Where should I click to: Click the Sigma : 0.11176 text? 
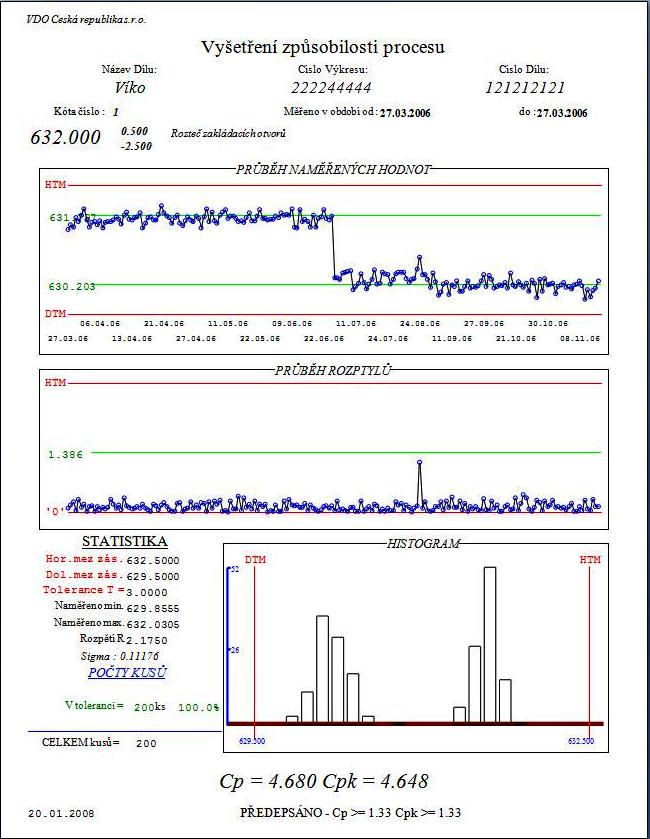pyautogui.click(x=120, y=656)
